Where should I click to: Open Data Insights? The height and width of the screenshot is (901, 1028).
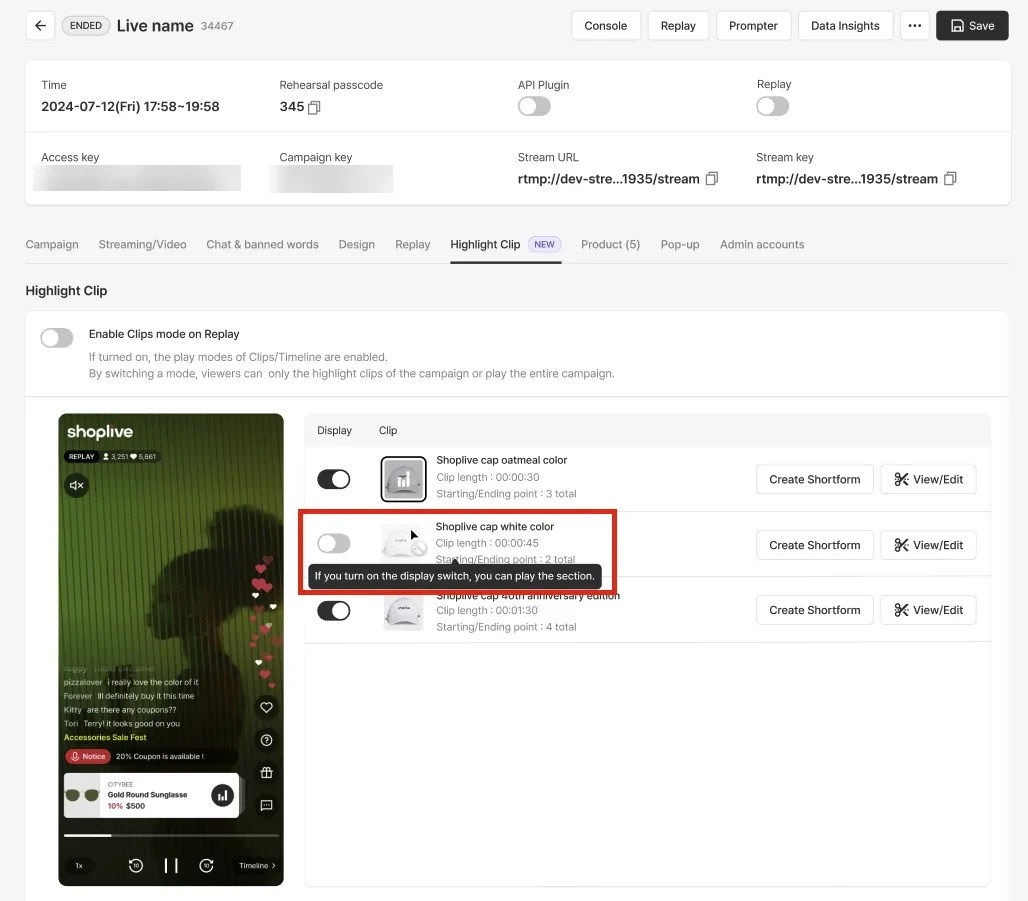(845, 26)
